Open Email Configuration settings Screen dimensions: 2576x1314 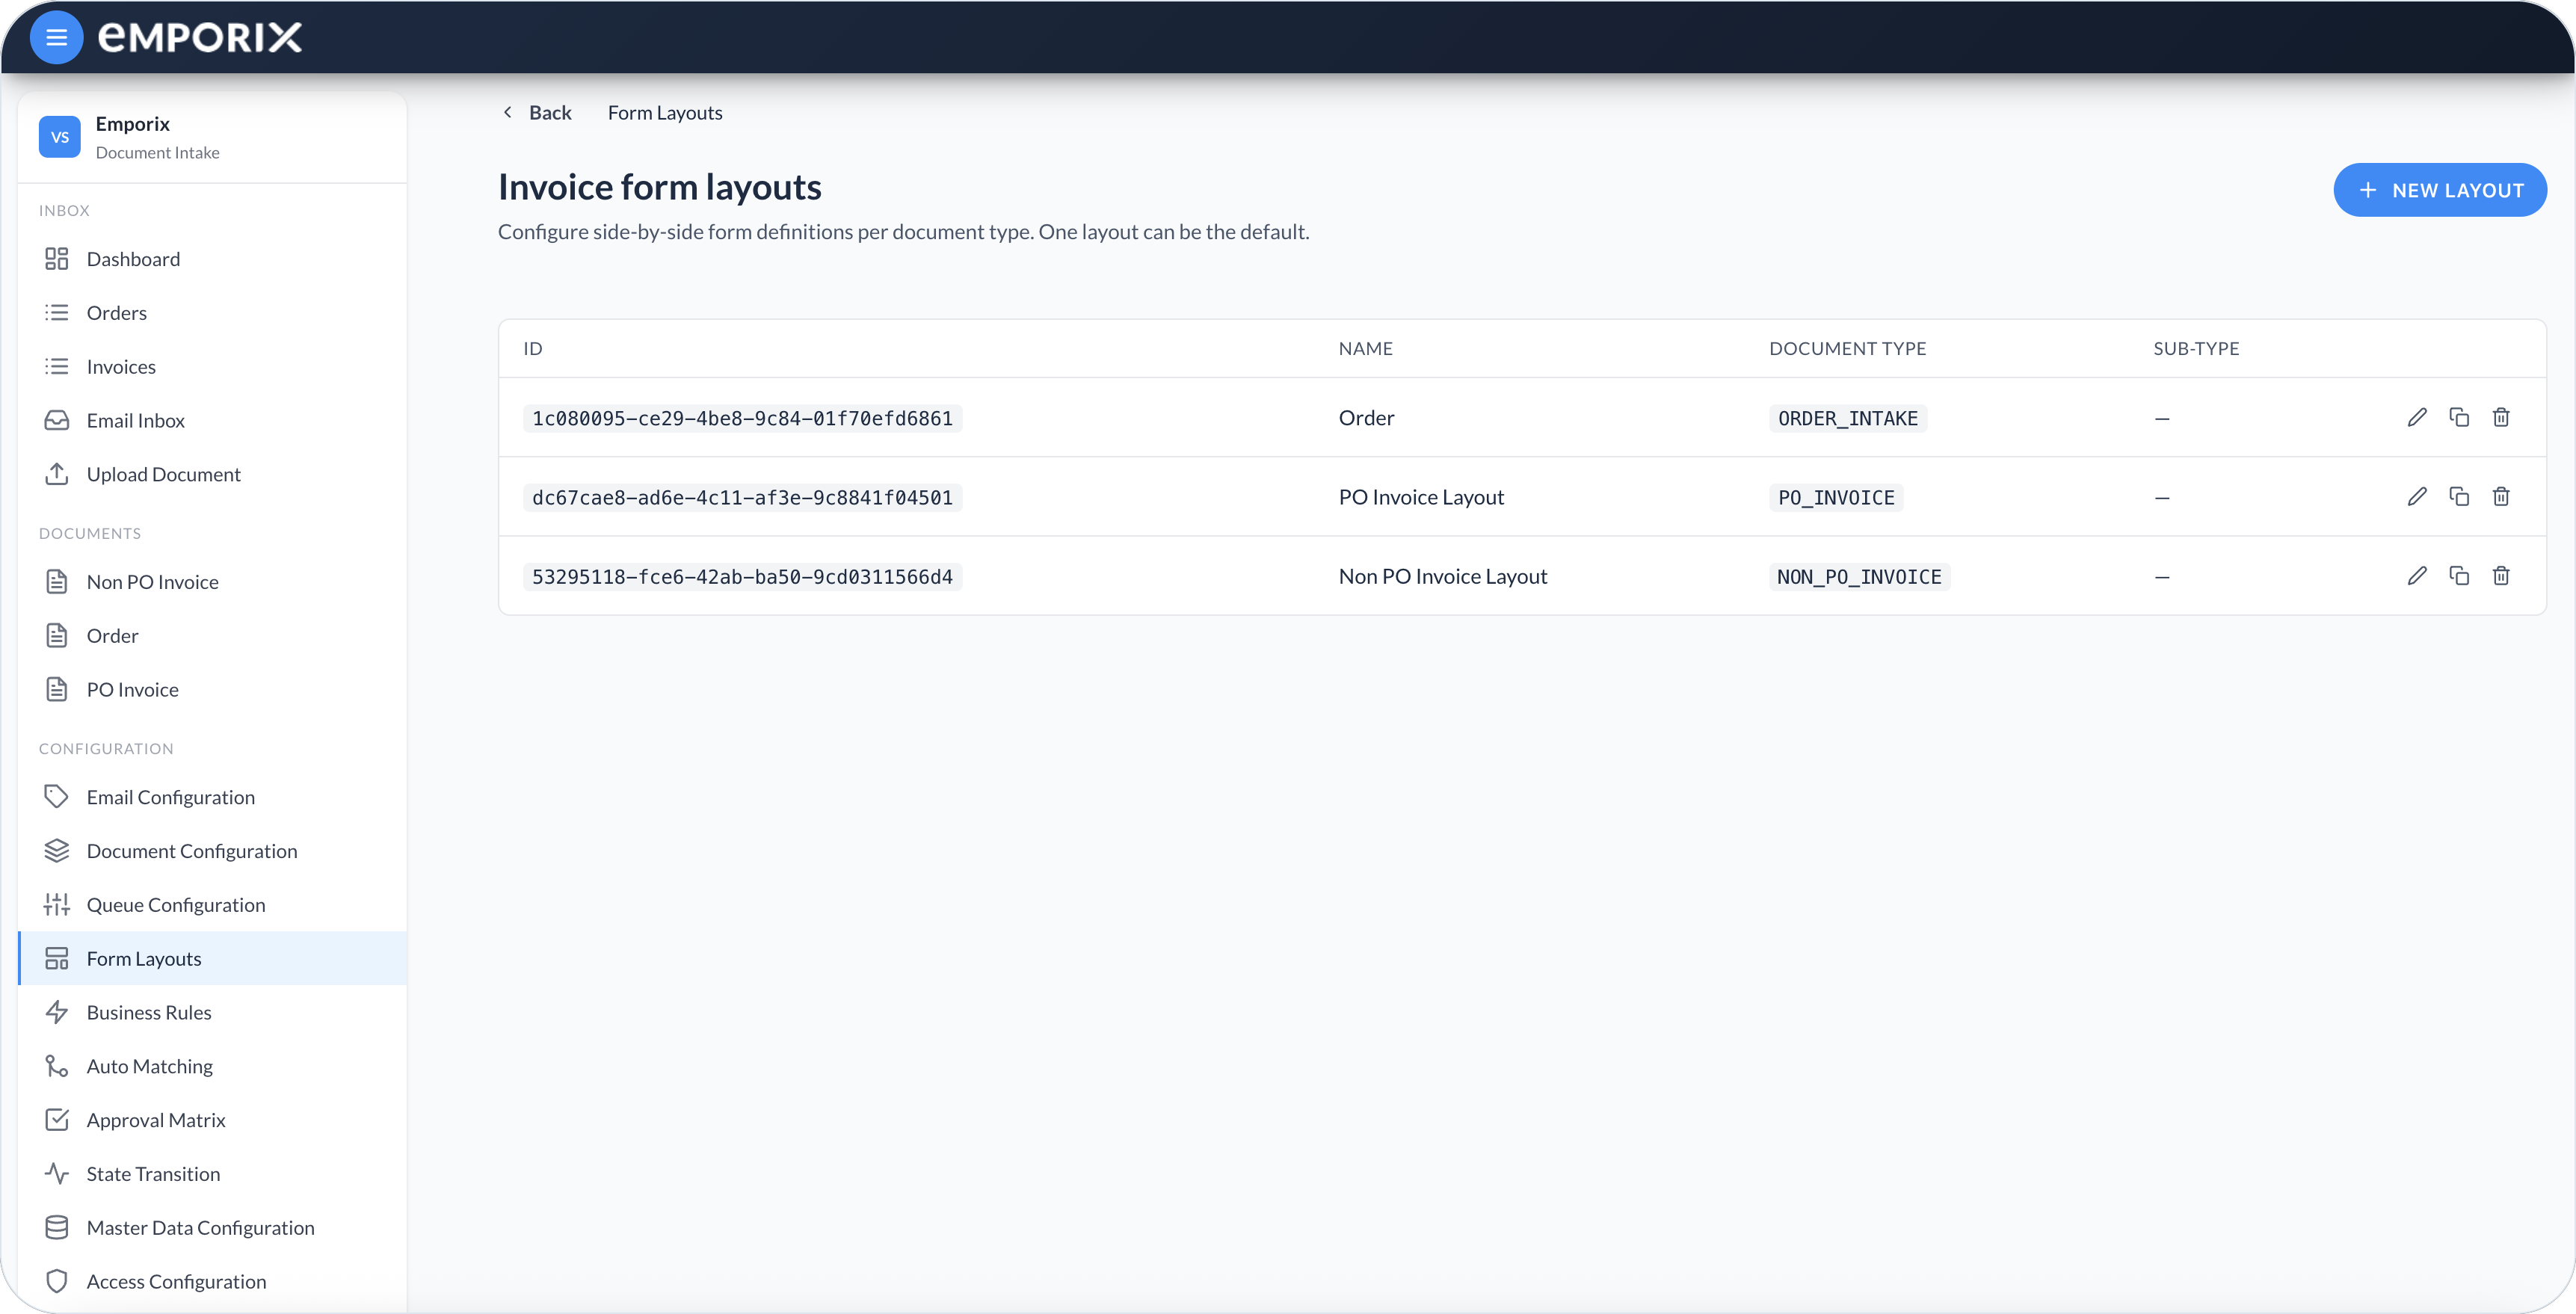pyautogui.click(x=212, y=797)
